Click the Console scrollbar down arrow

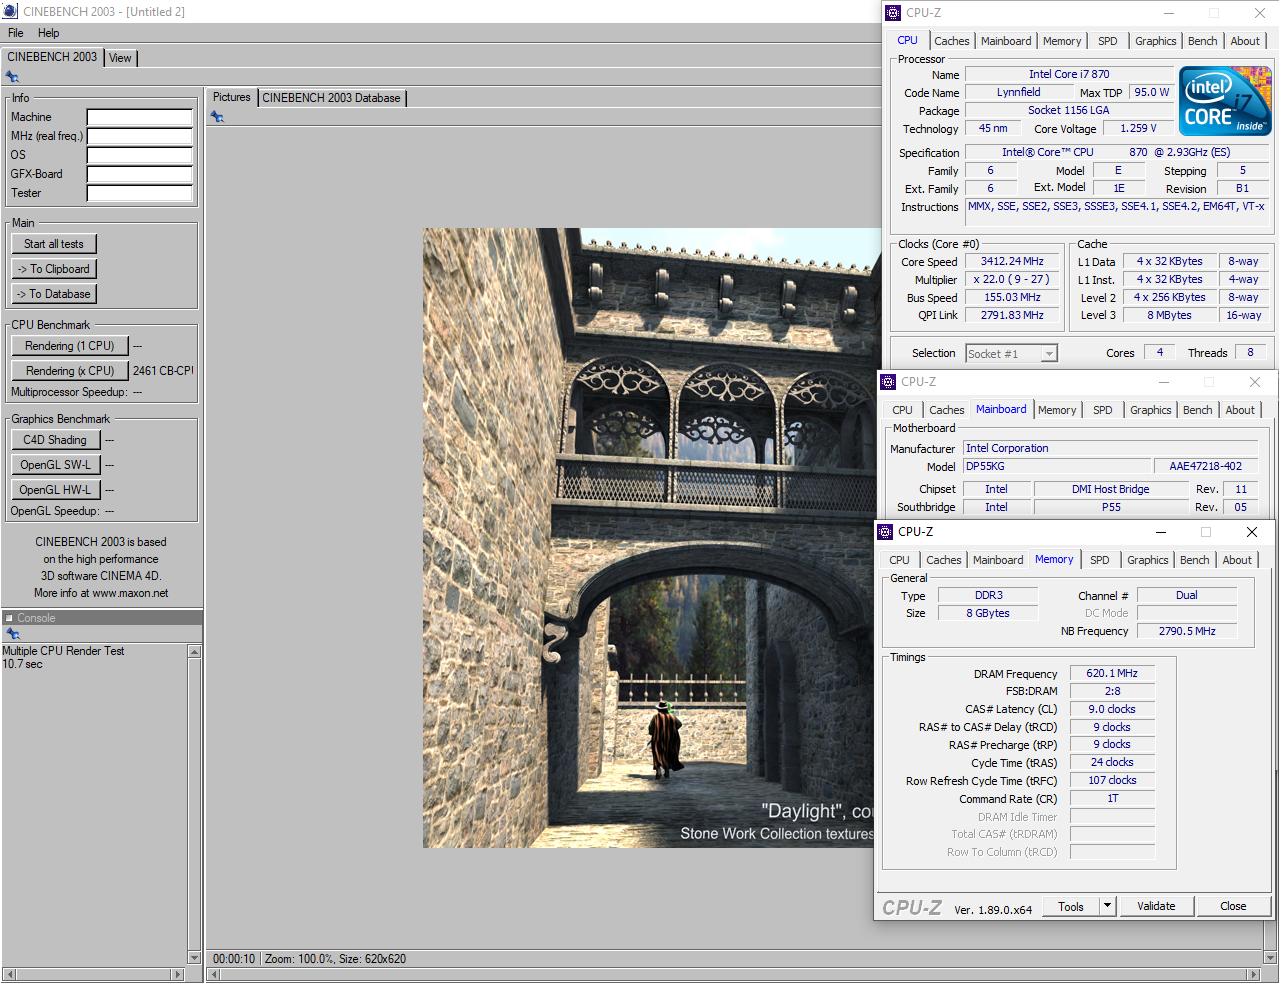194,958
